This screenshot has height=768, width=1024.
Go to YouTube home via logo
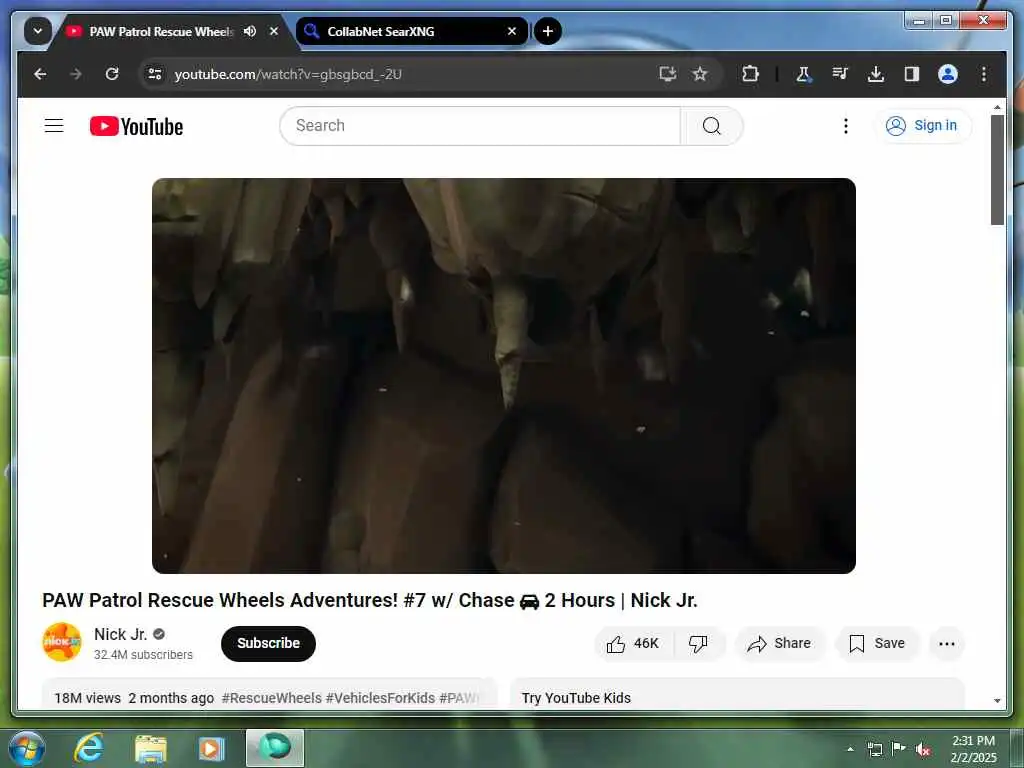(136, 126)
